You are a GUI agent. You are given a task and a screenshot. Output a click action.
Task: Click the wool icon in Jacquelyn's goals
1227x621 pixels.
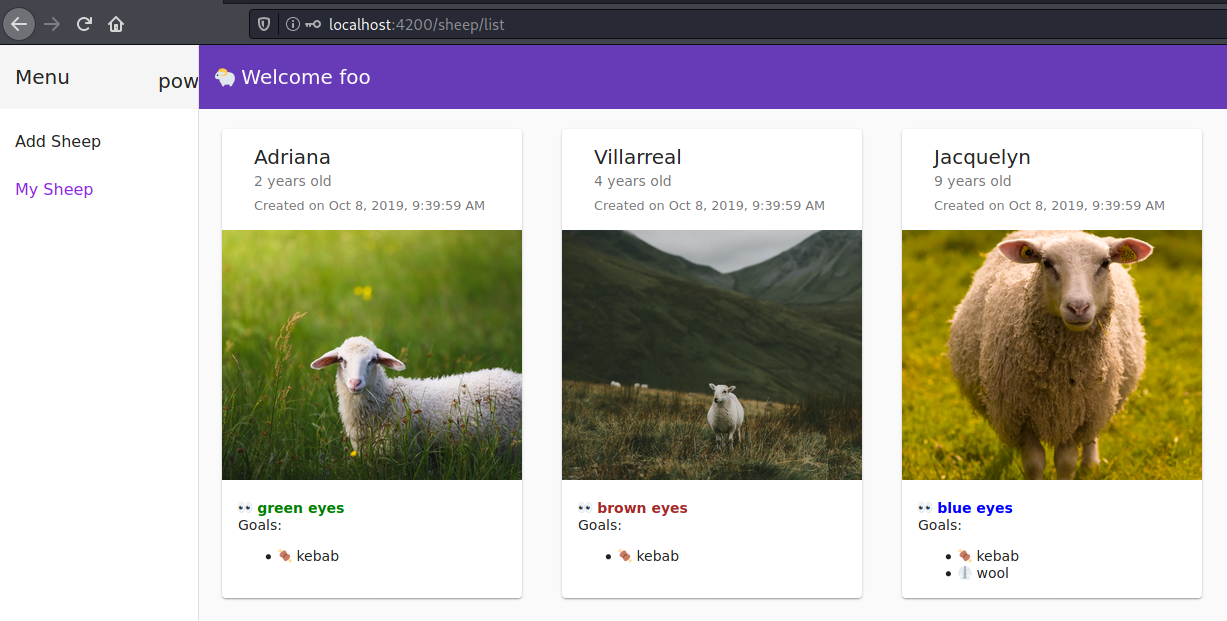[x=965, y=573]
